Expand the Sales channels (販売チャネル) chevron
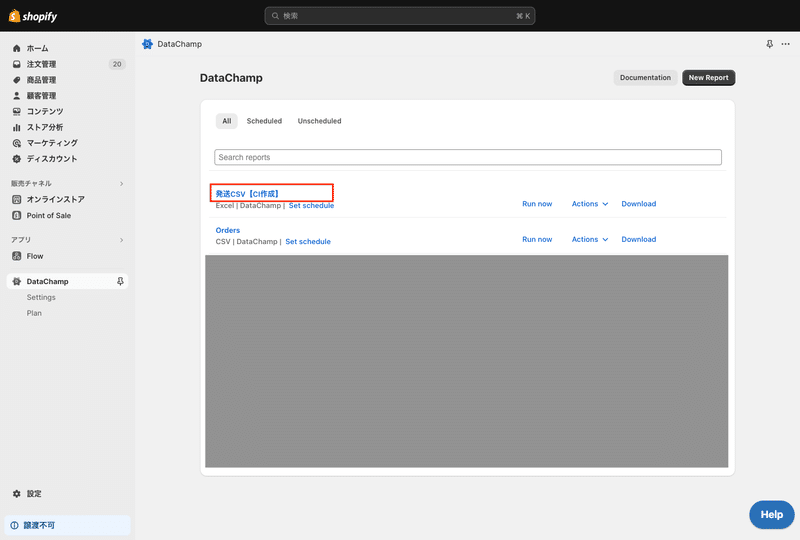The width and height of the screenshot is (800, 540). pyautogui.click(x=121, y=184)
